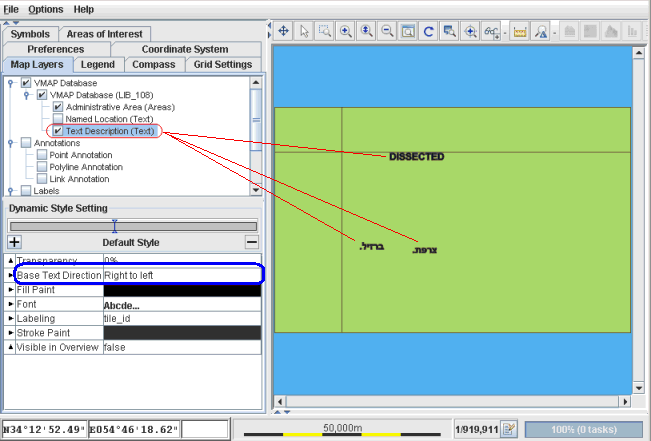The width and height of the screenshot is (651, 441).
Task: Uncheck Administrative Area (Areas) layer
Action: coord(58,106)
